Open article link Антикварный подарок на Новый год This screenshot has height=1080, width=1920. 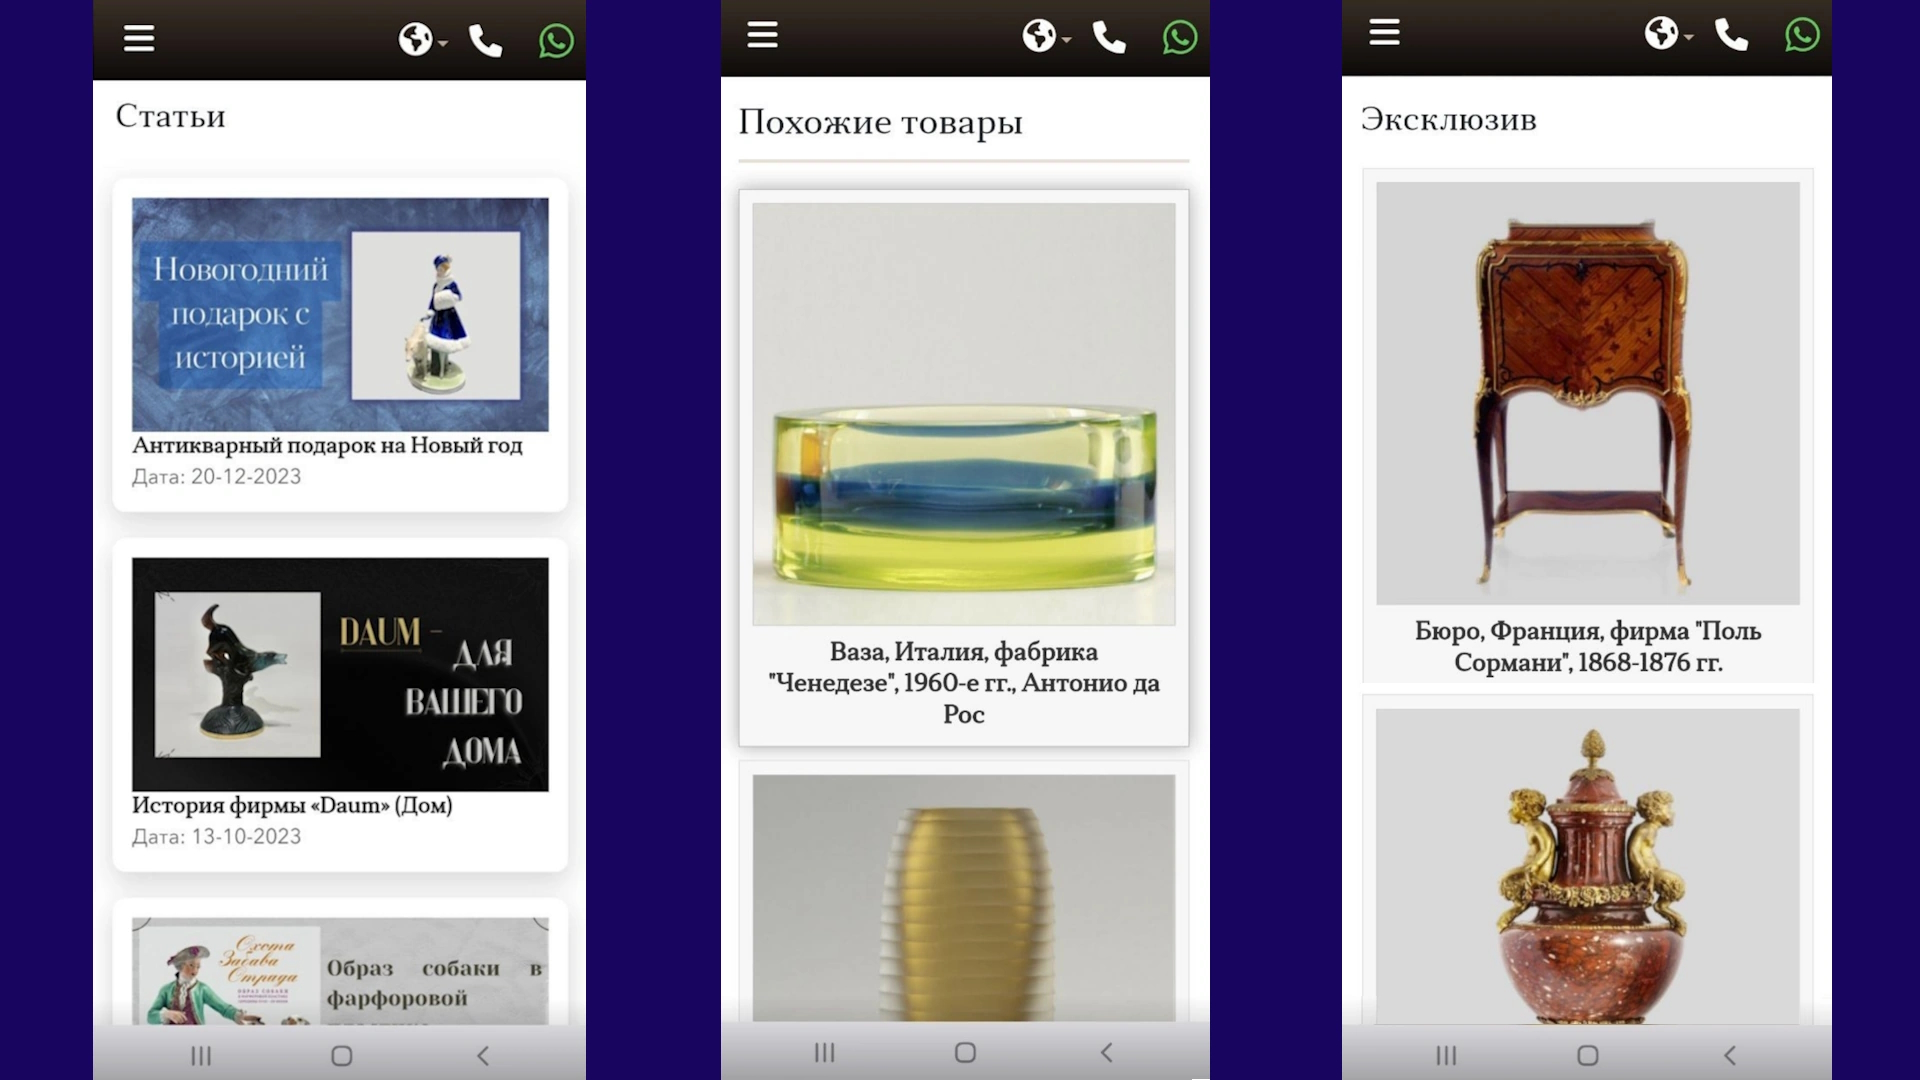coord(327,446)
